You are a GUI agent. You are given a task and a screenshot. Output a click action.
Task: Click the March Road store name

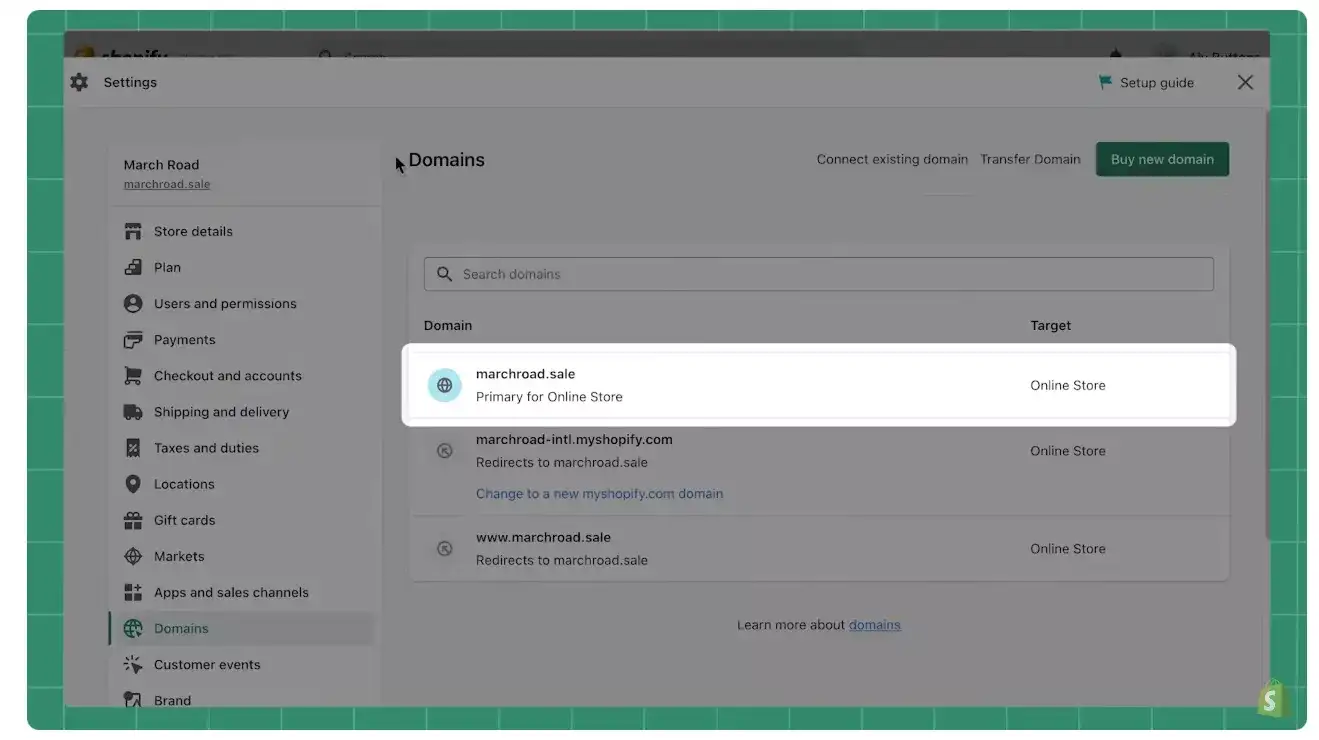tap(161, 165)
